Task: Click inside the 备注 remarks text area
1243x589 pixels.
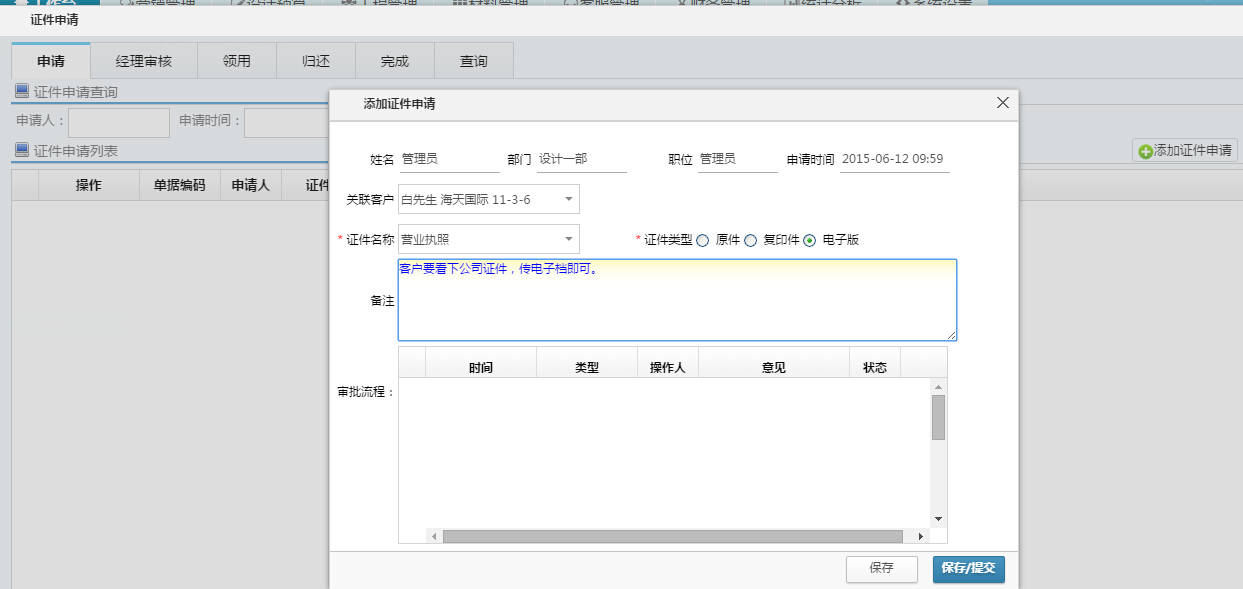Action: 677,300
